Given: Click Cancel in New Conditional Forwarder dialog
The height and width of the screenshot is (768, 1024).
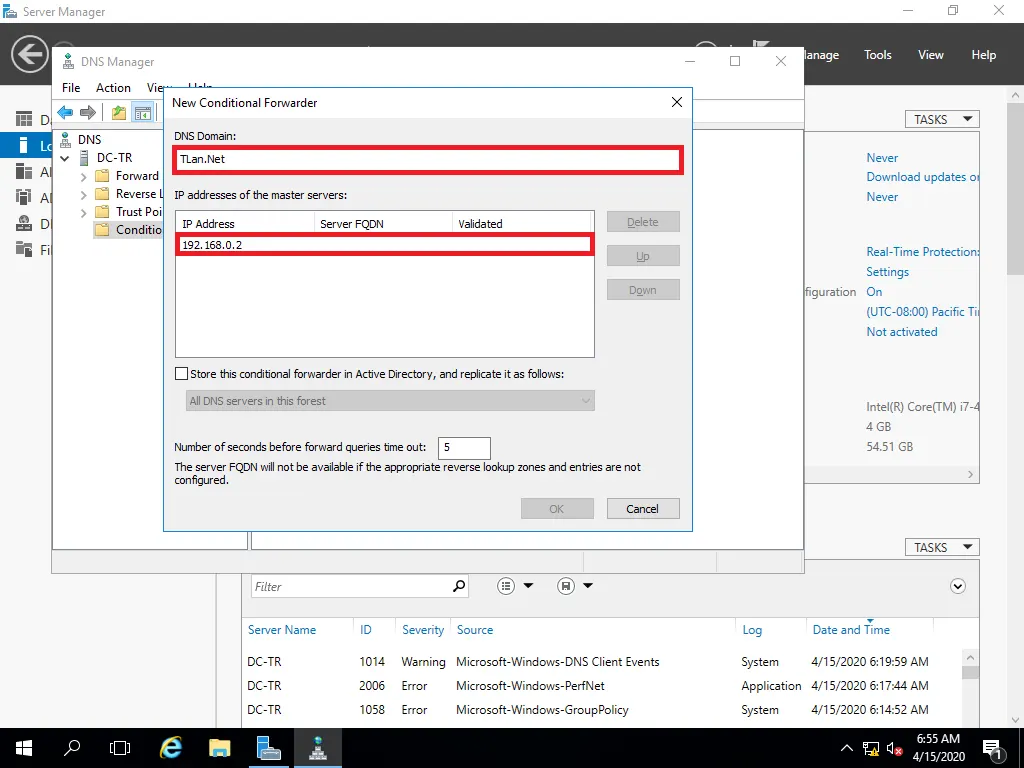Looking at the screenshot, I should [643, 509].
